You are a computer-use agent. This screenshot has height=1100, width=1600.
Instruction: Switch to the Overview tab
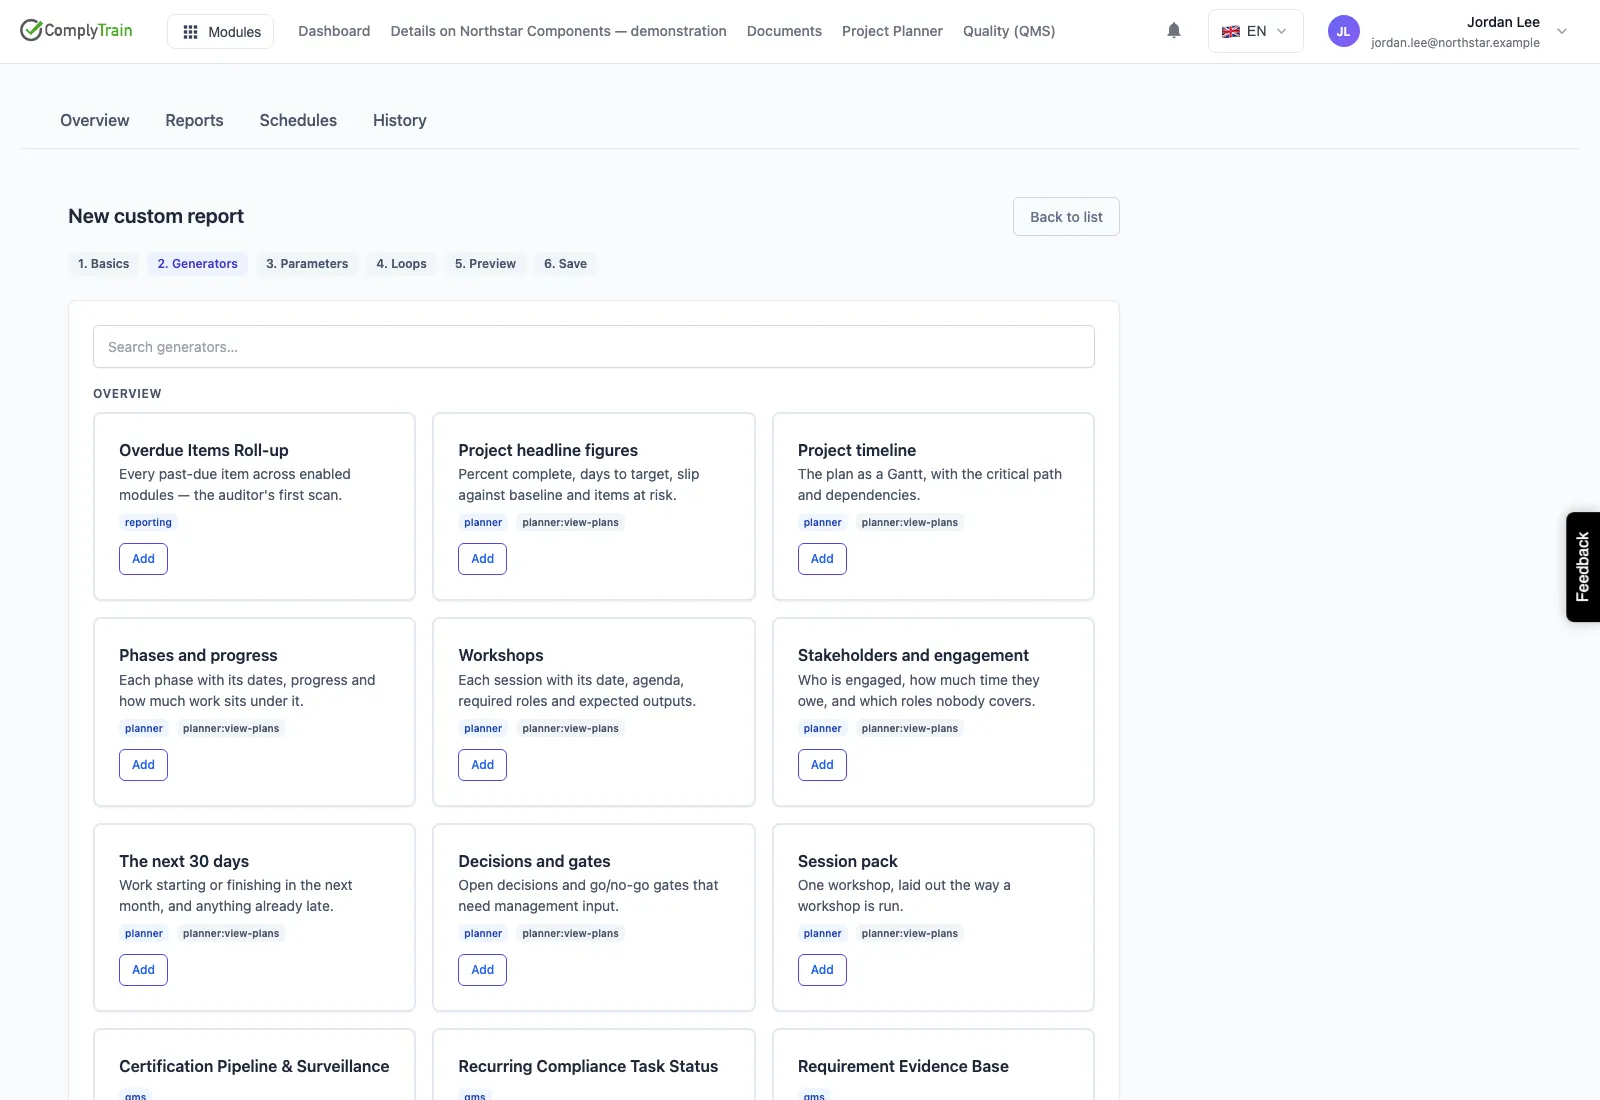pos(95,120)
